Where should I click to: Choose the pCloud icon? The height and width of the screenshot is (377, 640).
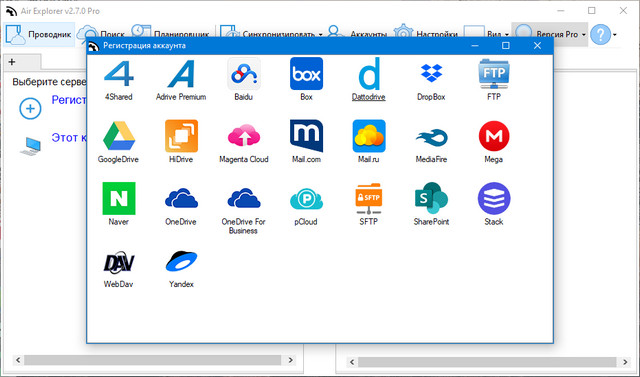click(x=306, y=199)
